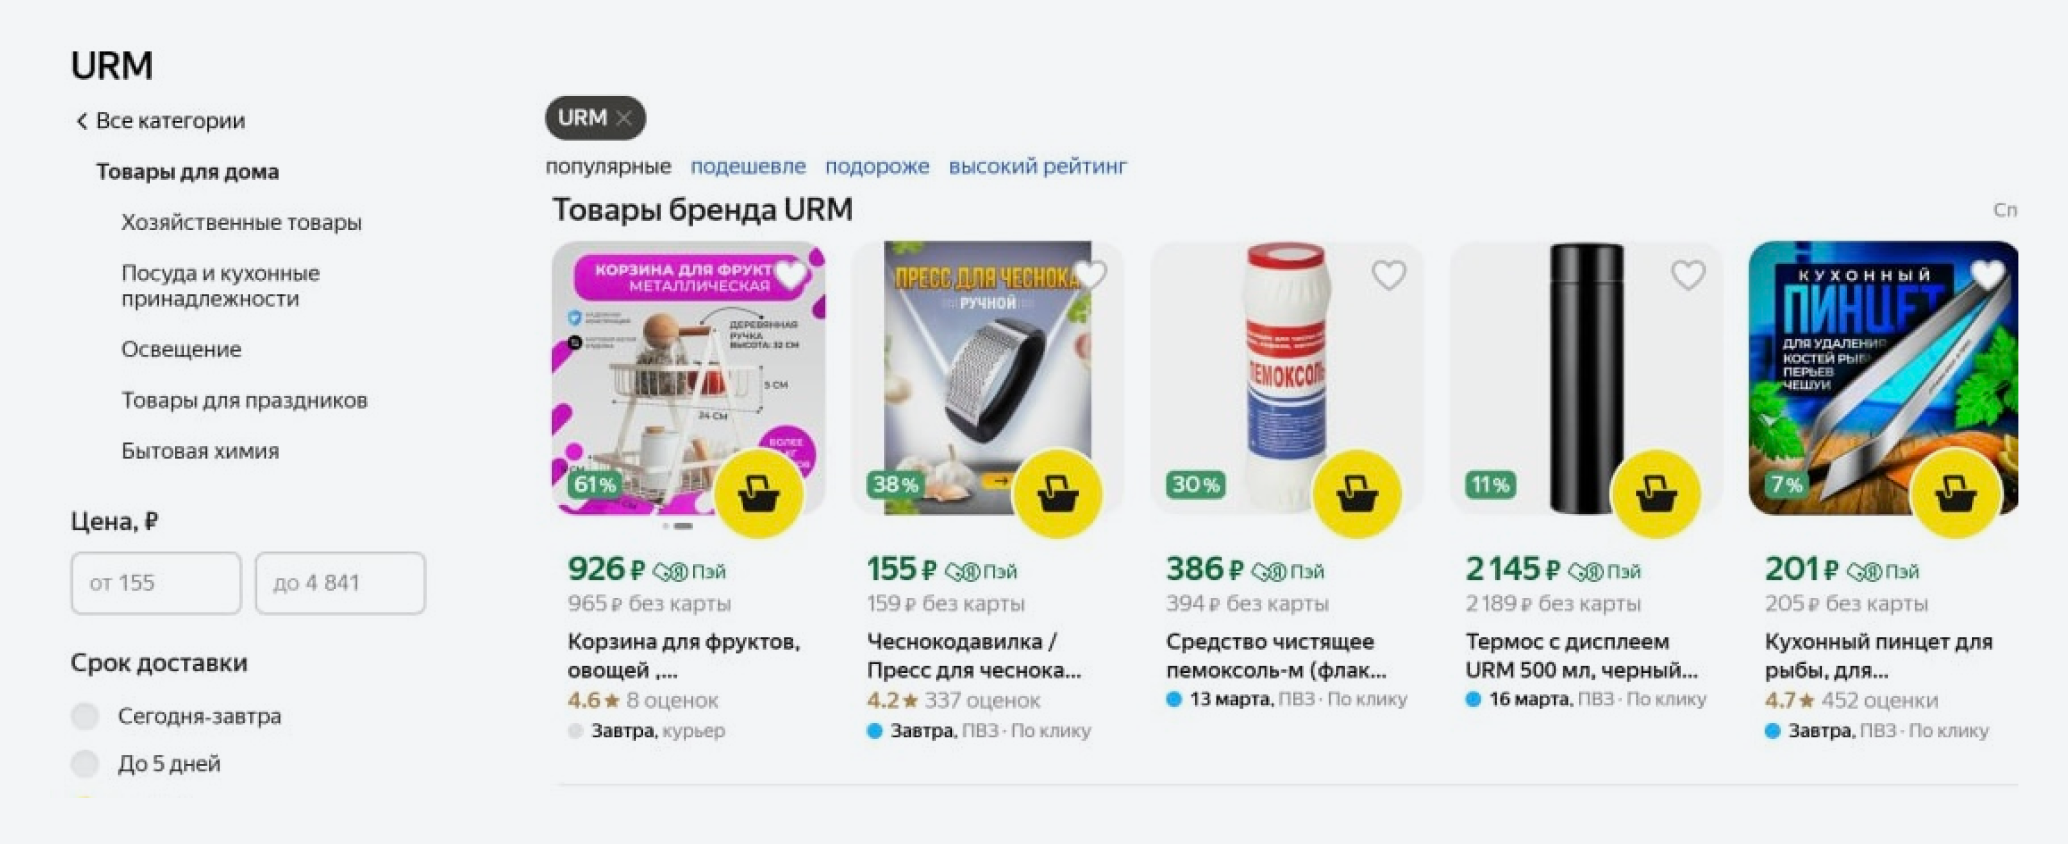Sort by высокий рейтинг
The width and height of the screenshot is (2068, 844).
[x=1038, y=166]
